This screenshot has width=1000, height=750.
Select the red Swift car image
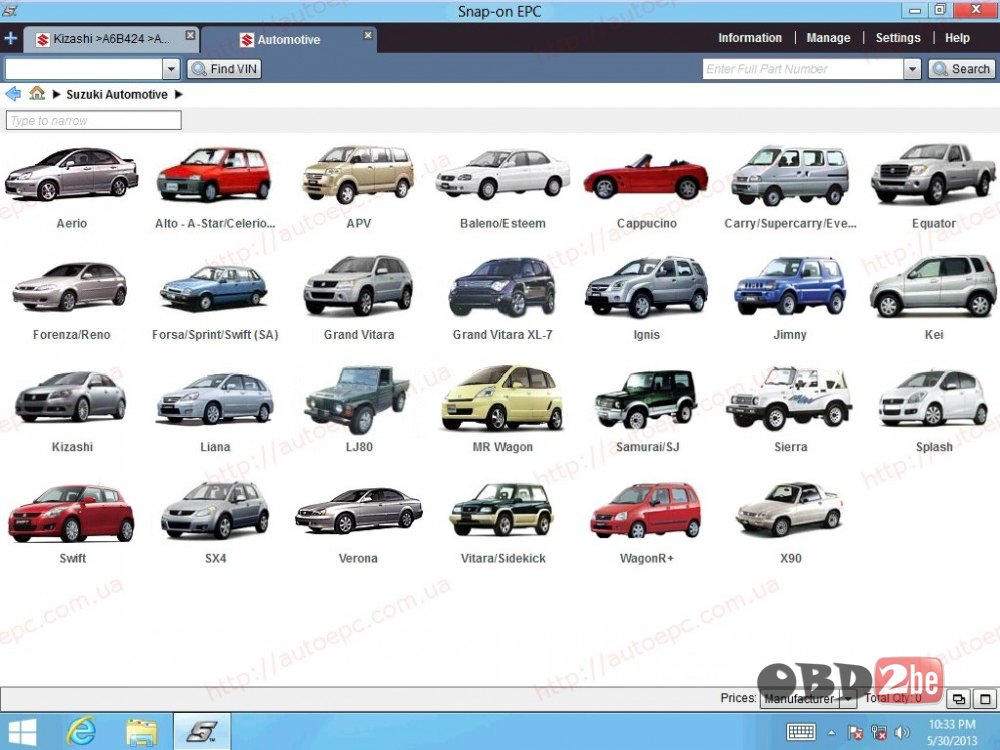[71, 513]
